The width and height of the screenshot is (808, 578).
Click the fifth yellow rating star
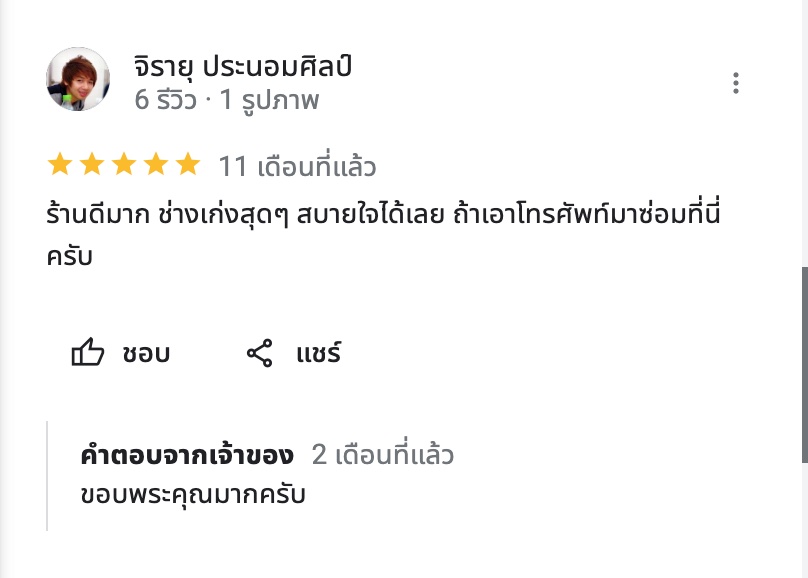coord(187,164)
